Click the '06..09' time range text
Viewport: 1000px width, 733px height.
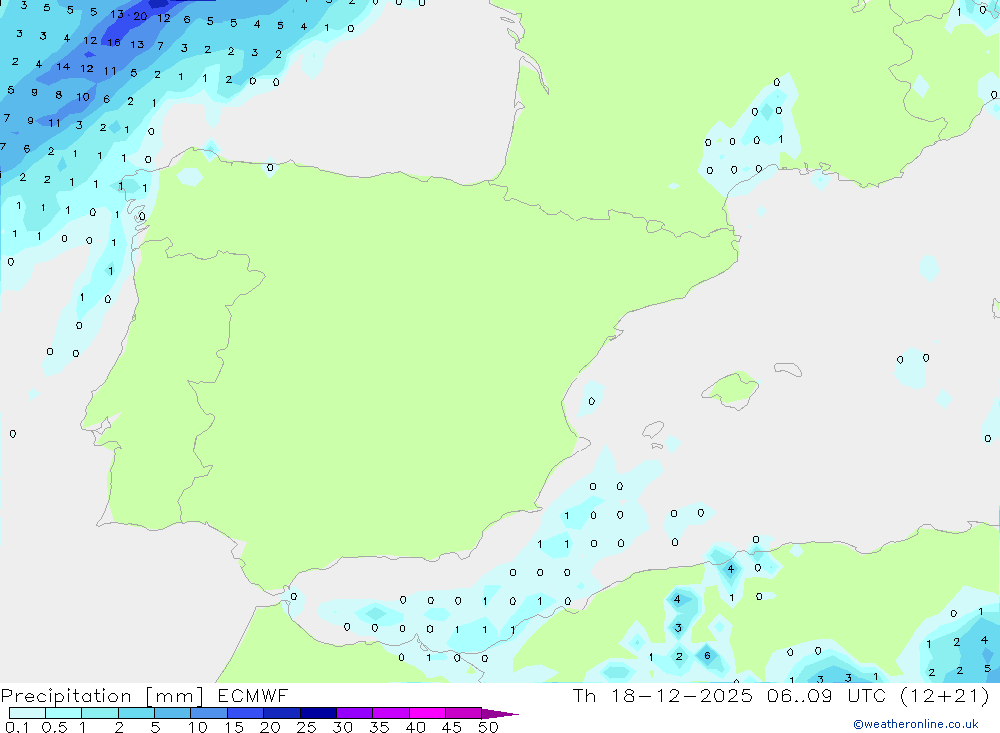tap(800, 695)
